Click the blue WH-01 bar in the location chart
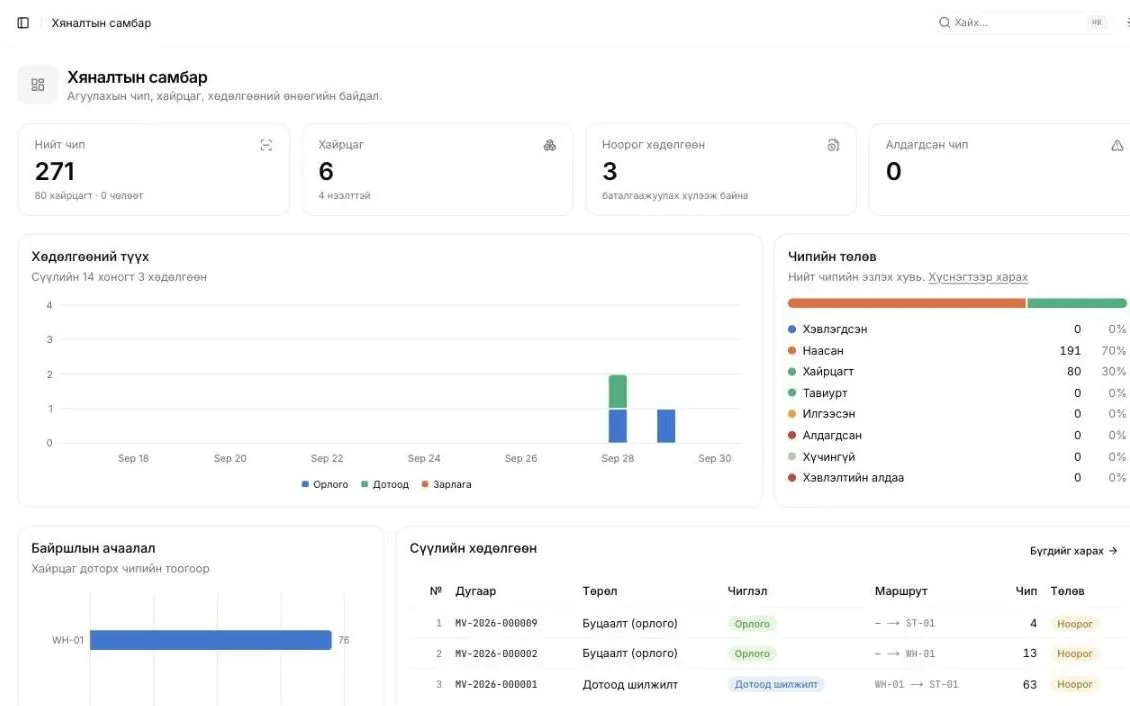Screen dimensions: 1130x706 [210, 640]
